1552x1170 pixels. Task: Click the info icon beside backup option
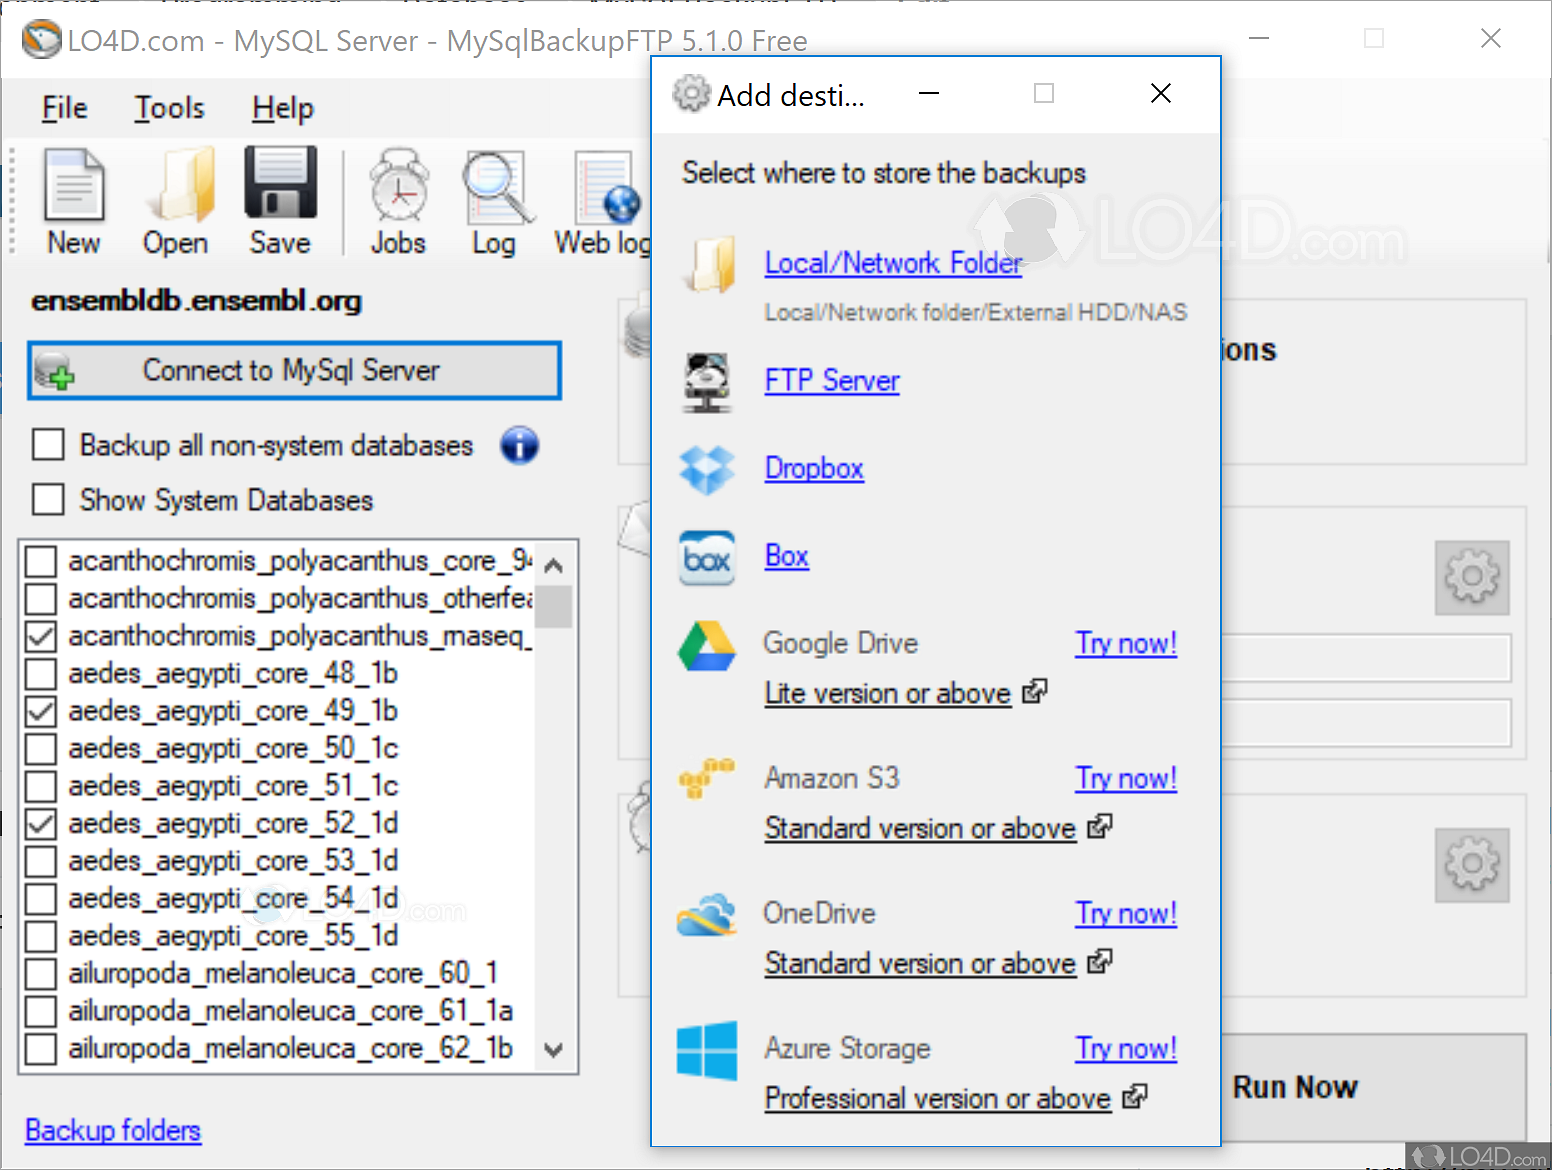pyautogui.click(x=519, y=446)
